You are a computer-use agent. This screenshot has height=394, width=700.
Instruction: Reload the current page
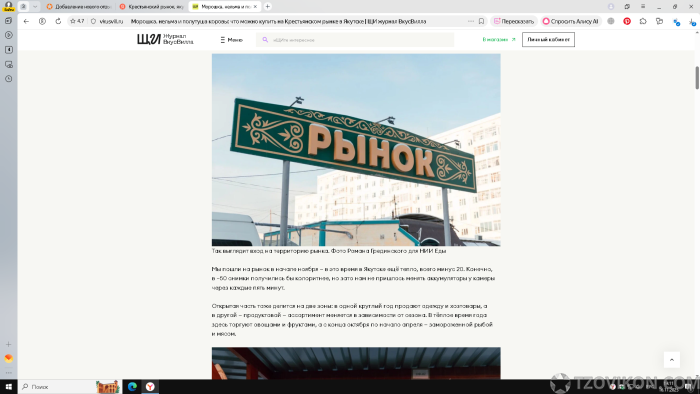(x=58, y=21)
